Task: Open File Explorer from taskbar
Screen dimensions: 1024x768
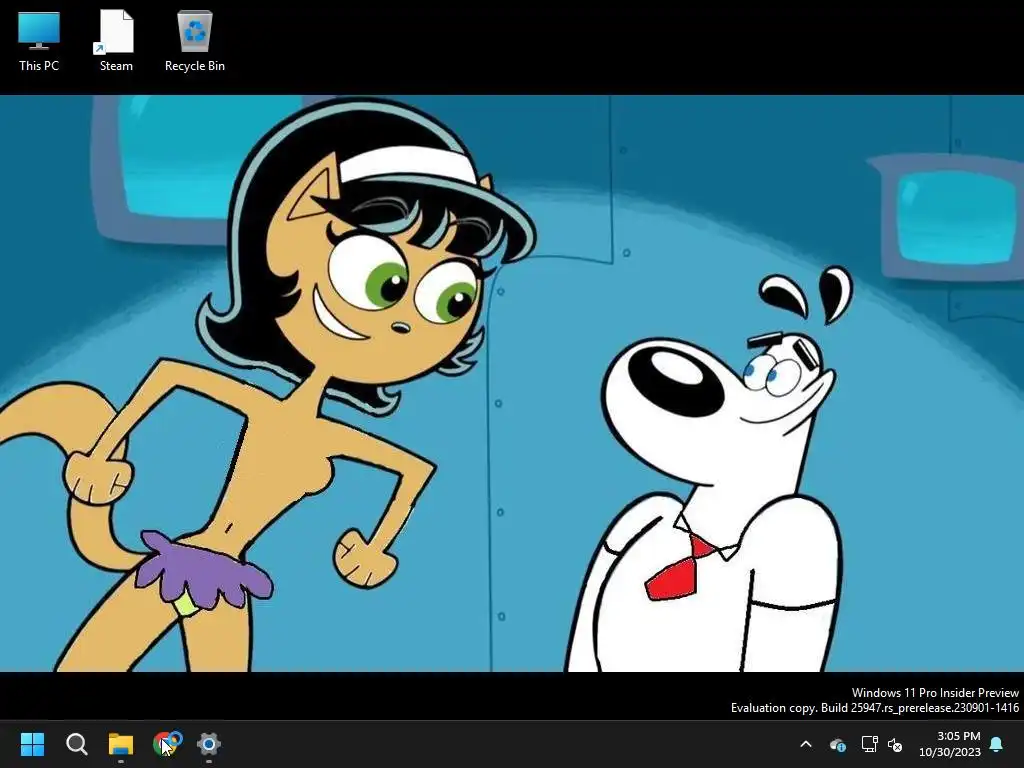Action: tap(121, 744)
